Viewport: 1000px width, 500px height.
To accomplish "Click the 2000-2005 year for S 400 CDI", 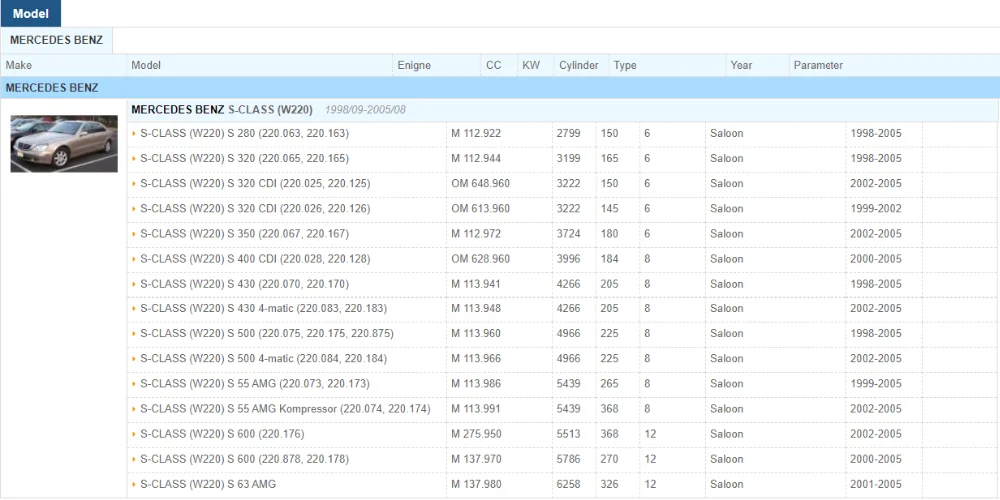I will pyautogui.click(x=876, y=259).
